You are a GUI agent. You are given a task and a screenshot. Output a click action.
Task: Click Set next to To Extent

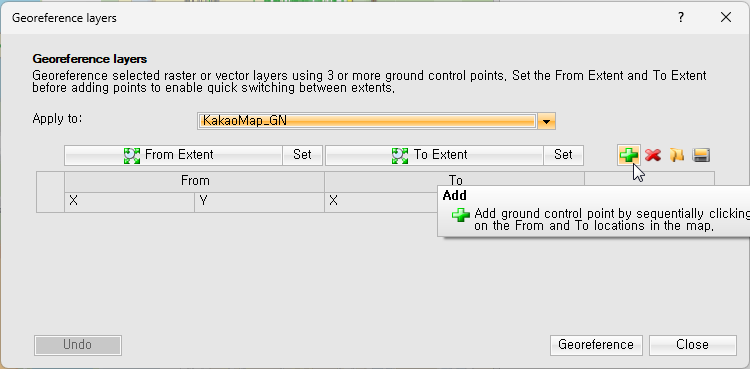tap(563, 155)
